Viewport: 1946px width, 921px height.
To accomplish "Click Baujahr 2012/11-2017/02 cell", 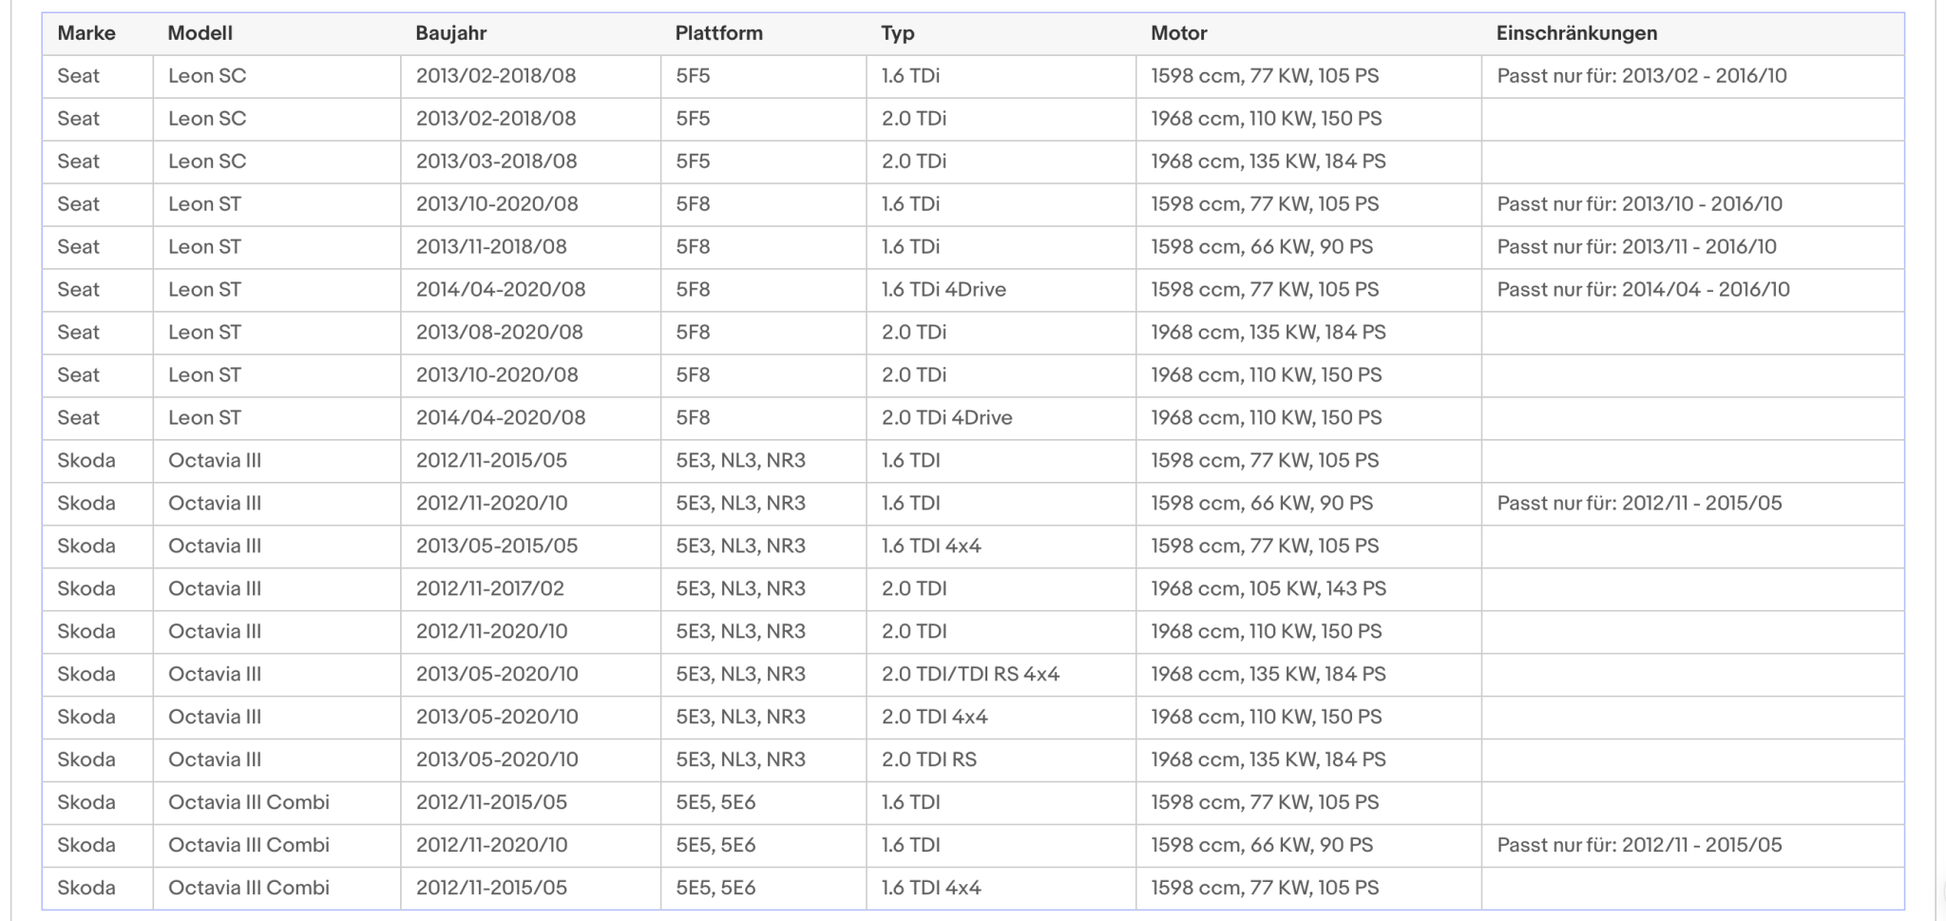I will 490,588.
